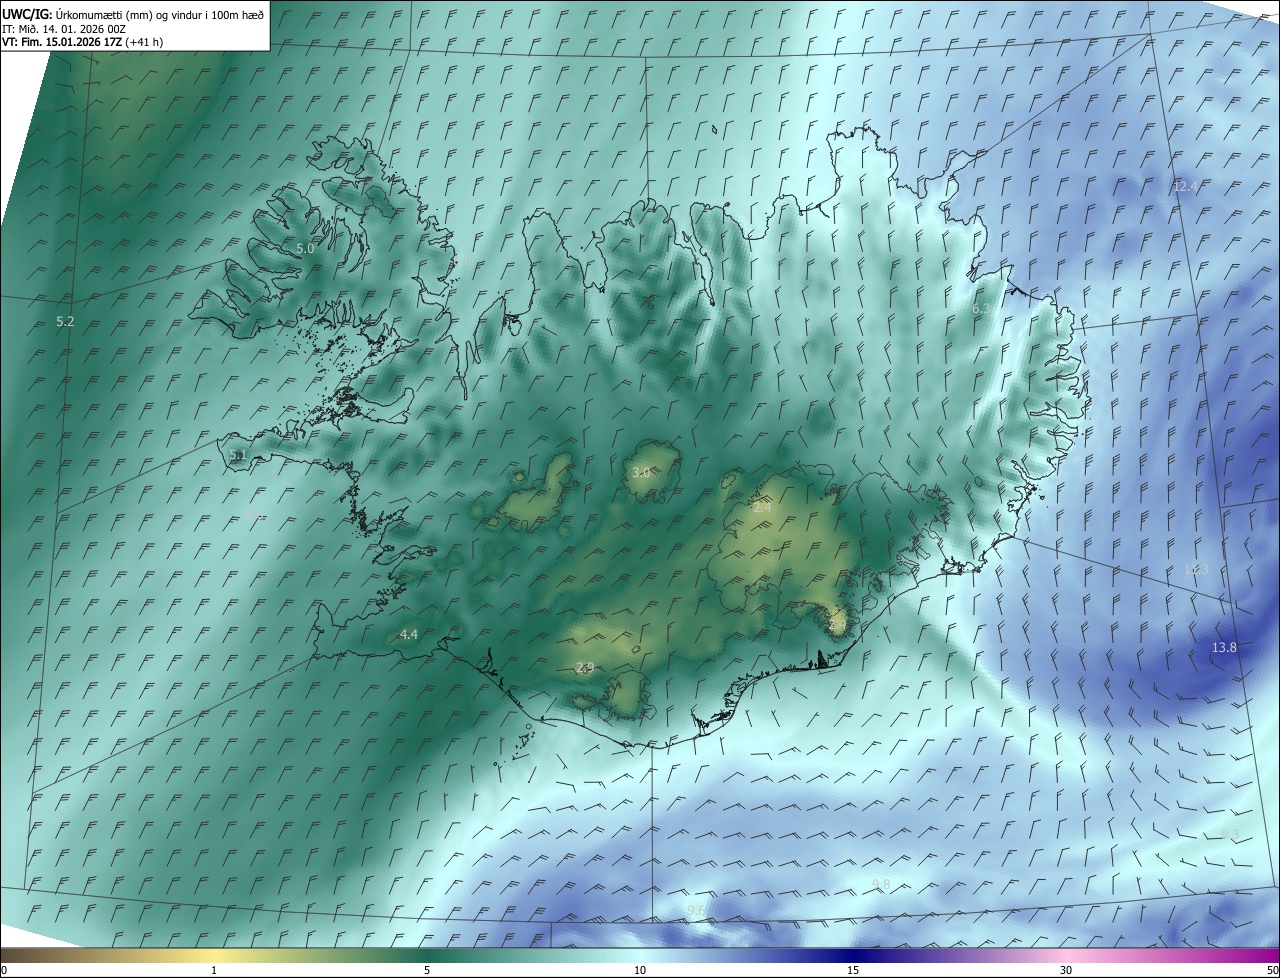Image resolution: width=1280 pixels, height=978 pixels.
Task: Click the 9.6 value label near the bottom edge
Action: point(695,909)
